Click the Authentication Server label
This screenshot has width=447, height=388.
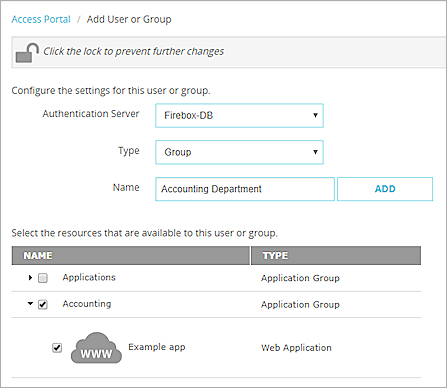pyautogui.click(x=91, y=114)
